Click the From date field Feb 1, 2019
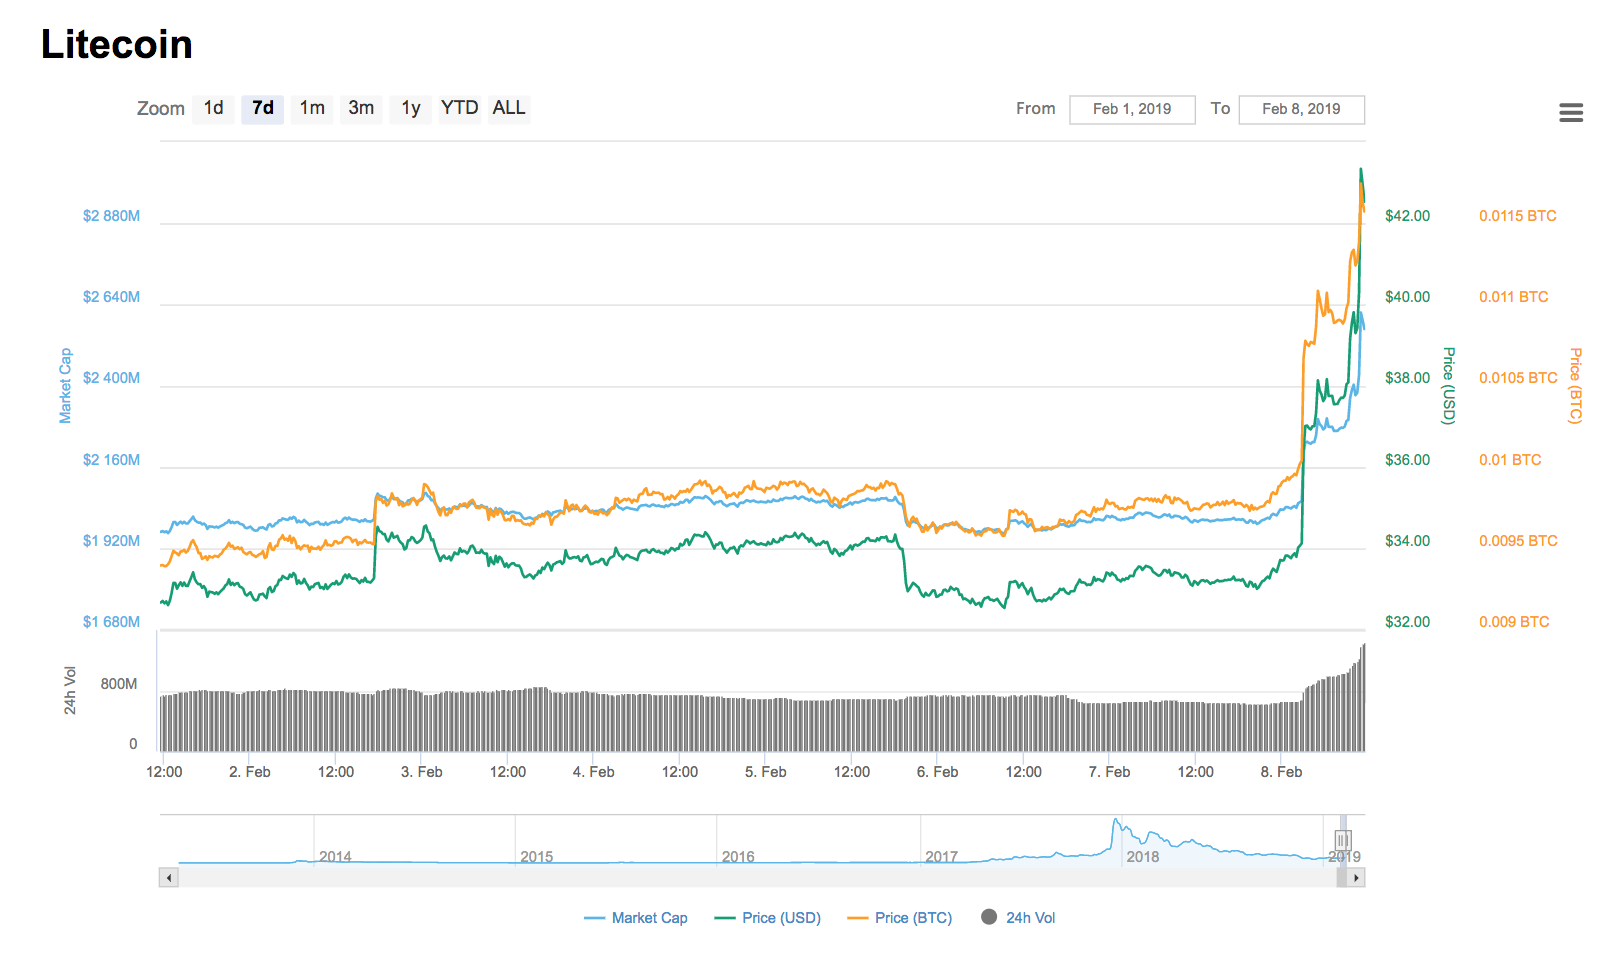The width and height of the screenshot is (1616, 956). [x=1132, y=109]
